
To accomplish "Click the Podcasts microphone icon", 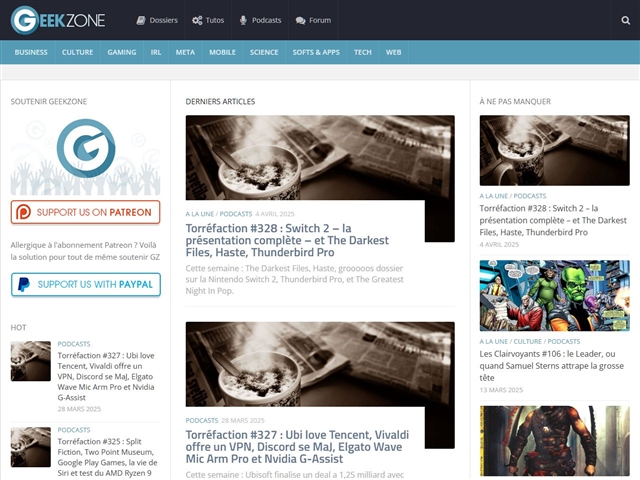I will click(x=243, y=20).
